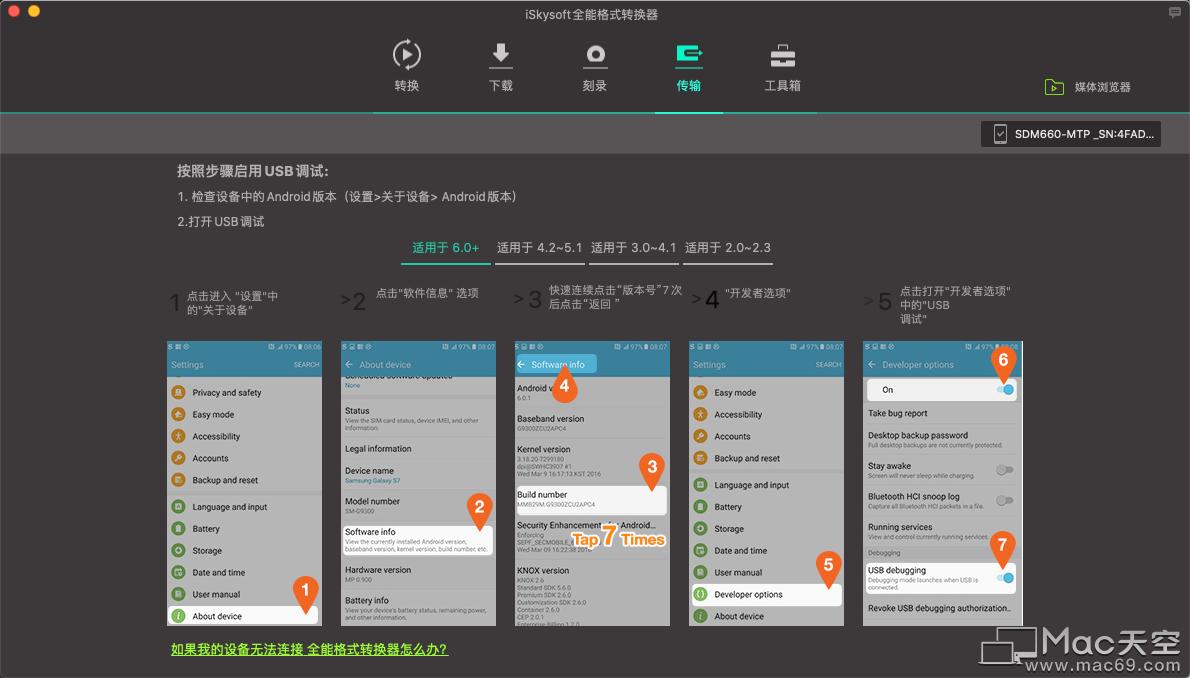1190x678 pixels.
Task: Open the SDM660-MTP device selector
Action: 1070,133
